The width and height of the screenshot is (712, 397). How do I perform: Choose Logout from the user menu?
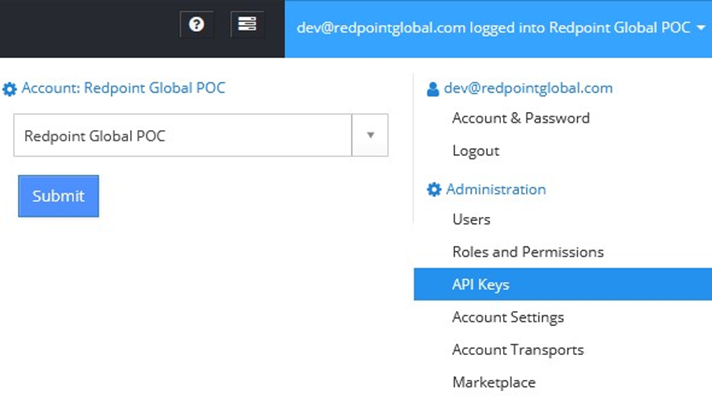click(x=475, y=151)
